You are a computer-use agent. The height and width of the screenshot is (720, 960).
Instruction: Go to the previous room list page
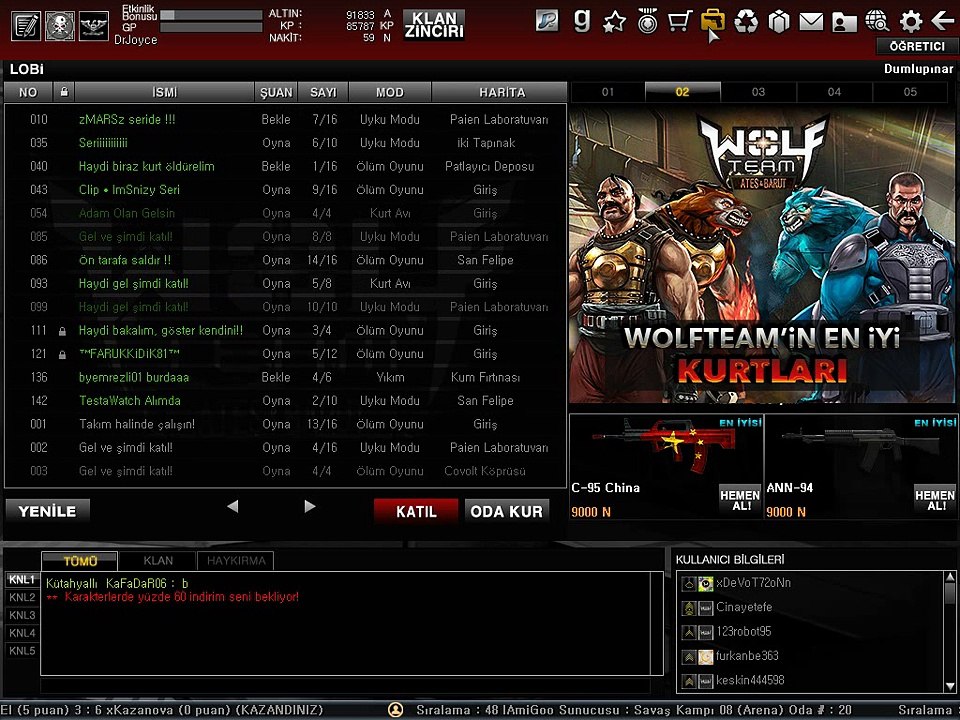coord(233,506)
